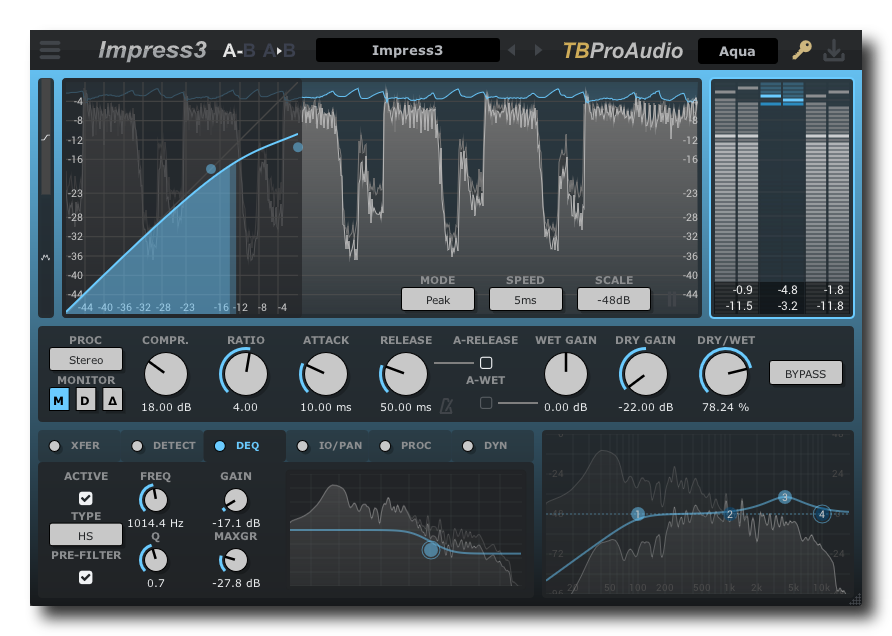This screenshot has width=892, height=636.
Task: Select the Aqua theme button
Action: [737, 51]
